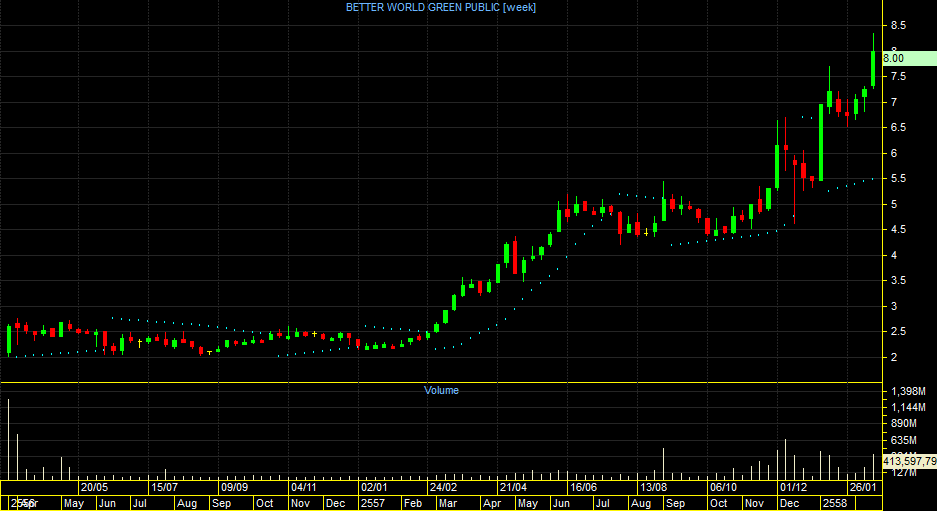Select the 21/04 date marker
The width and height of the screenshot is (937, 511).
click(513, 487)
